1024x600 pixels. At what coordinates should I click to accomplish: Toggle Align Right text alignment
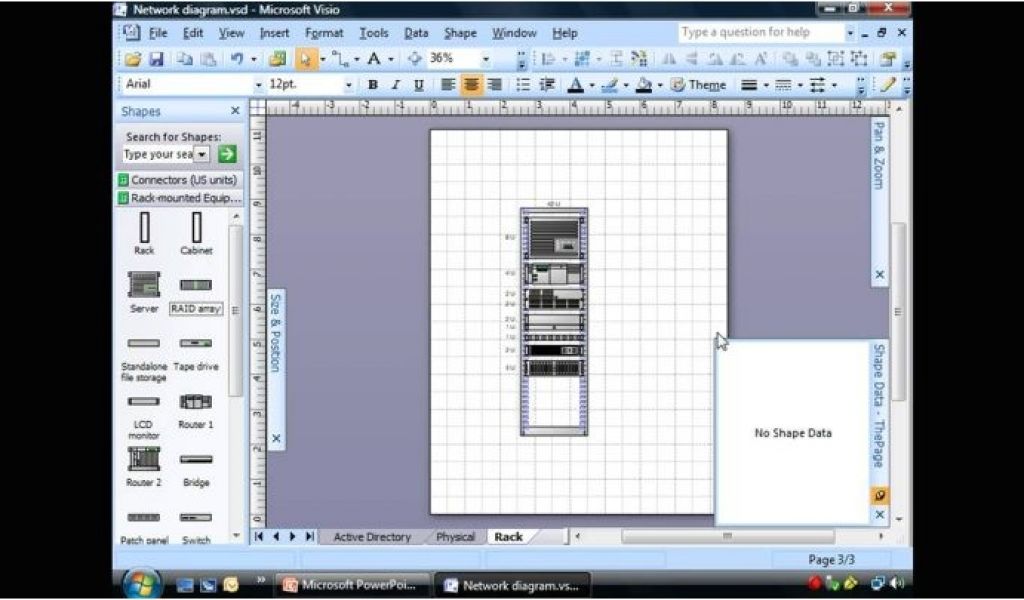point(495,84)
